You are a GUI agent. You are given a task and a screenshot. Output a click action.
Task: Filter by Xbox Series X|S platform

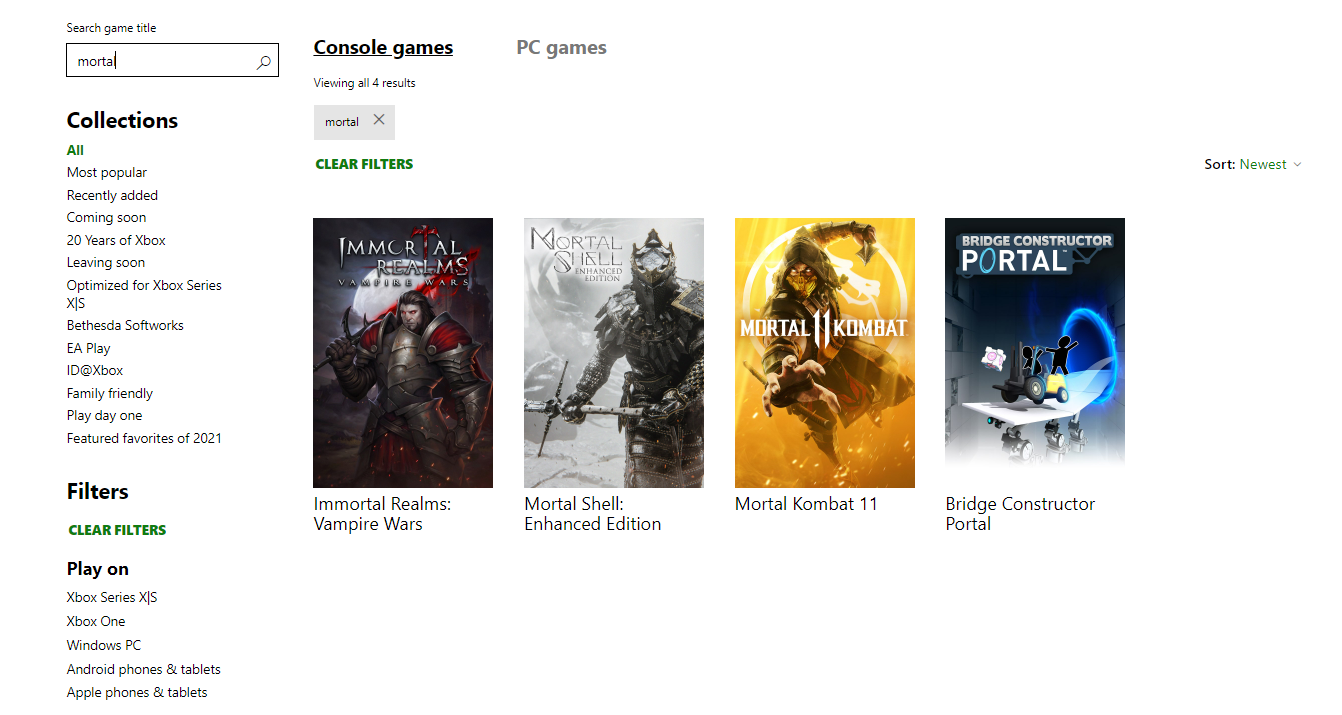(112, 597)
